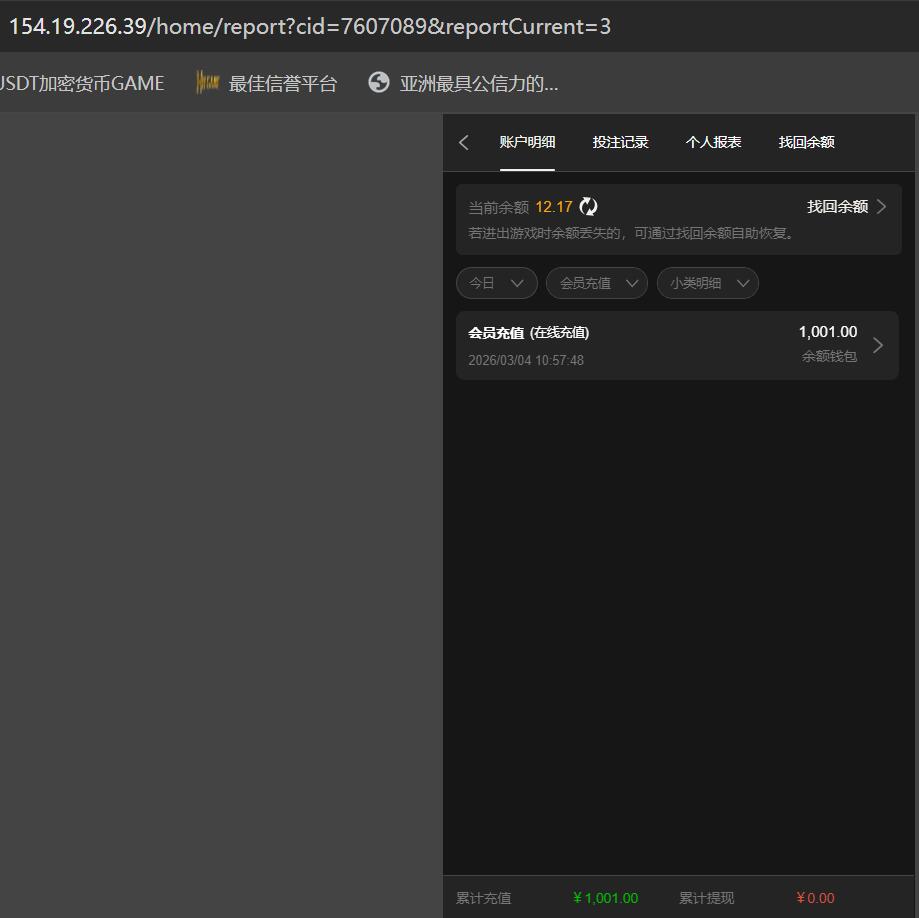The width and height of the screenshot is (919, 918).
Task: Click the browser address bar URL
Action: (x=310, y=26)
